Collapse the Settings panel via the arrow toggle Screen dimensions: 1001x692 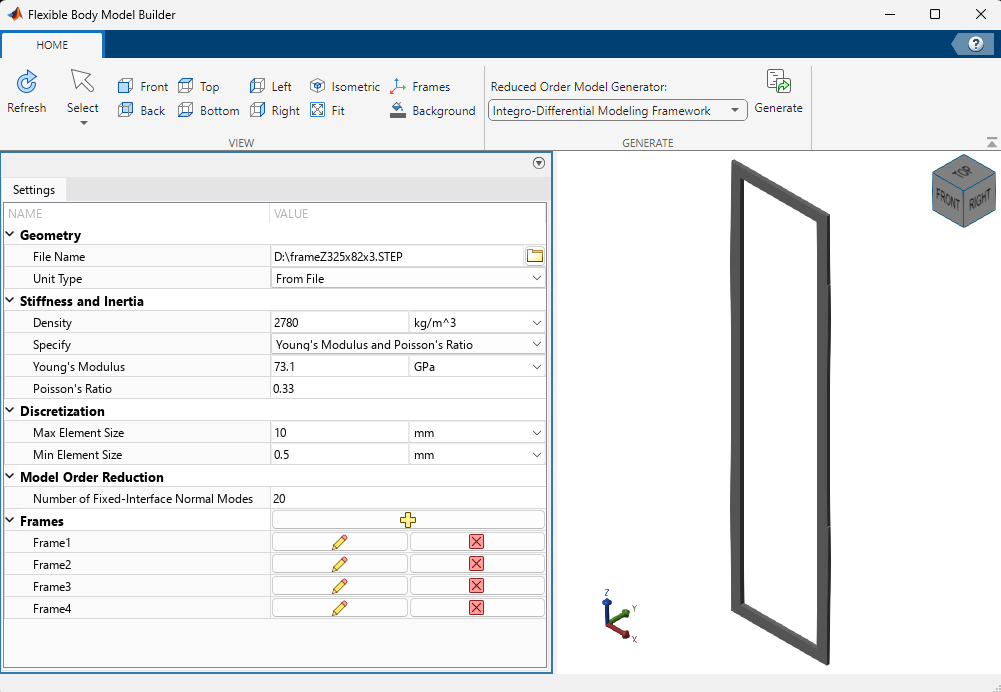click(538, 162)
